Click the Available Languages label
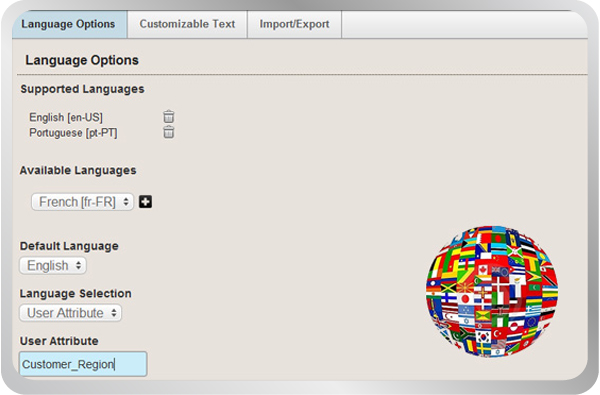 (x=78, y=170)
